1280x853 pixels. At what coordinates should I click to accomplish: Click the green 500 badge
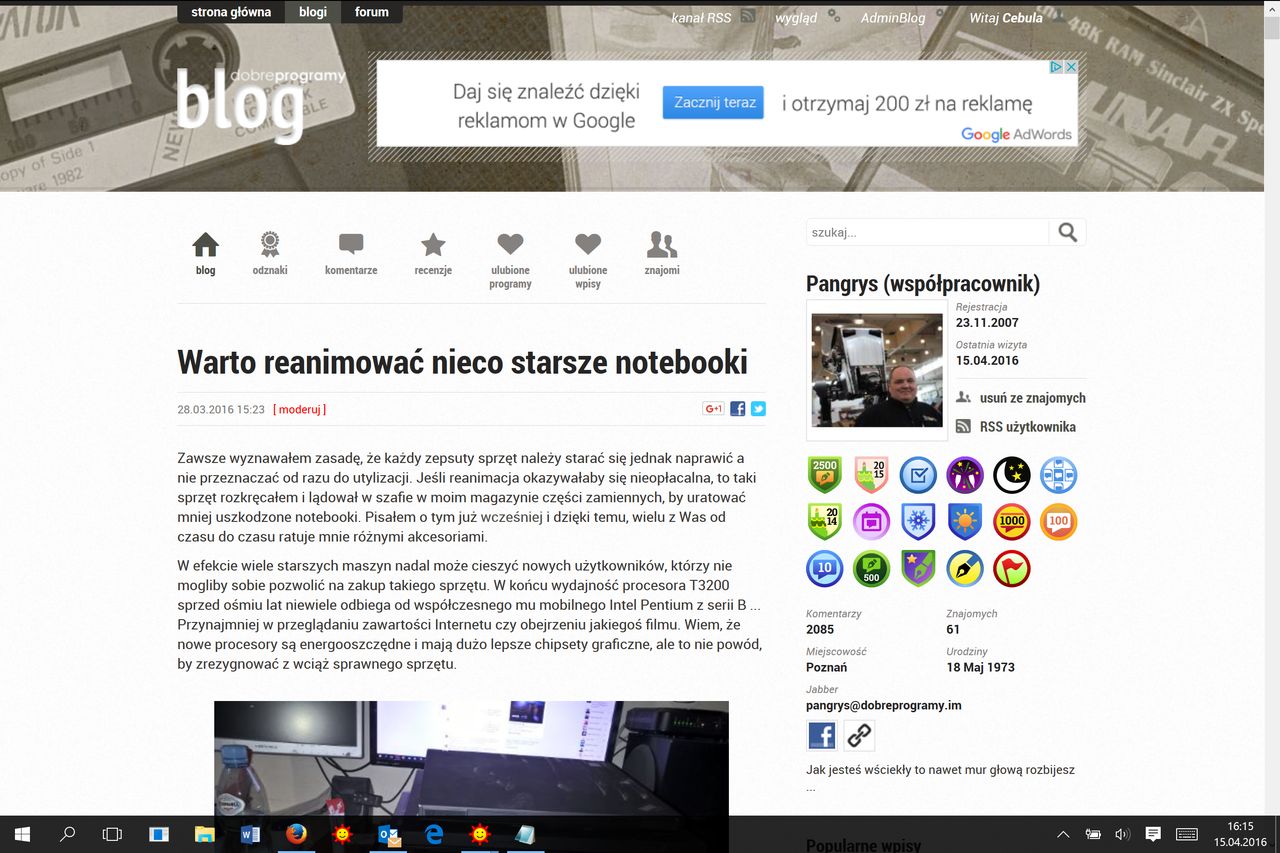coord(871,569)
